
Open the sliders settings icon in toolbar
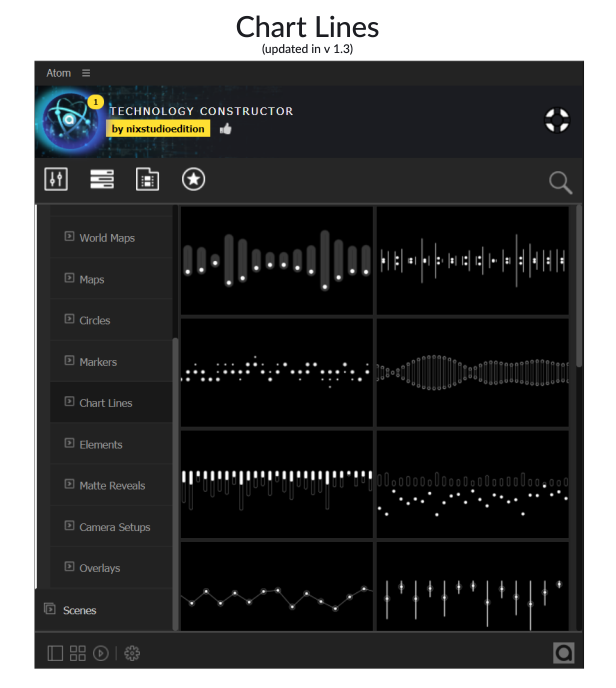pyautogui.click(x=56, y=180)
